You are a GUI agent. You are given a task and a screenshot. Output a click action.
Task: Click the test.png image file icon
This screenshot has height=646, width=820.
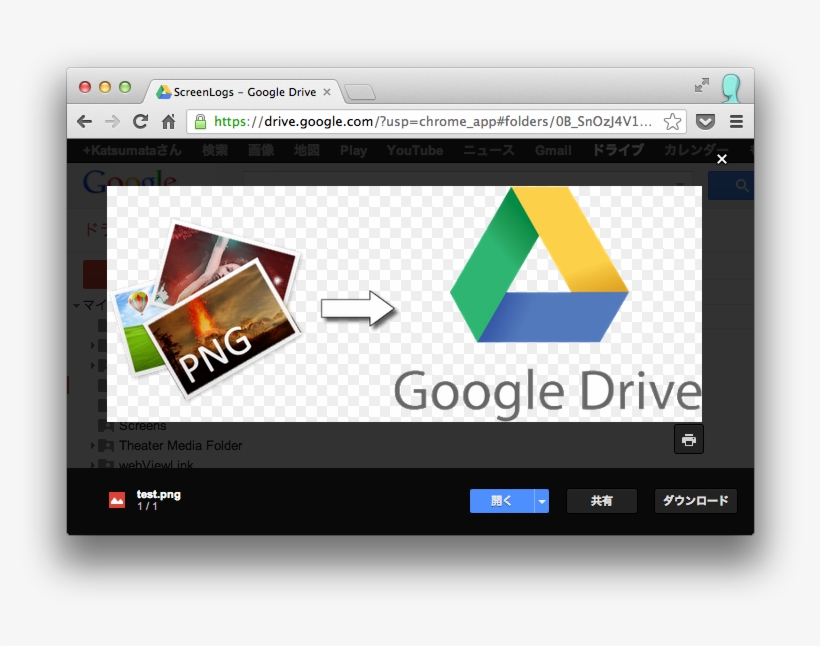(117, 500)
